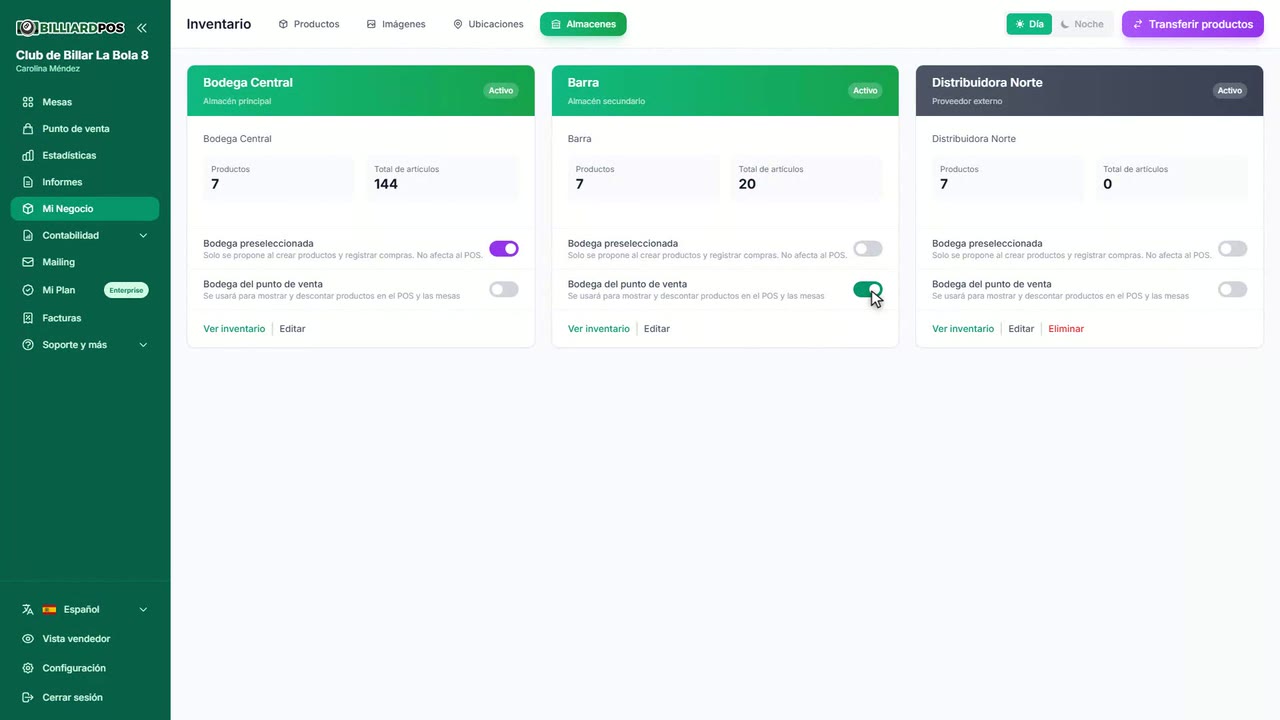
Task: Click the Mi Negocio box icon
Action: point(28,209)
